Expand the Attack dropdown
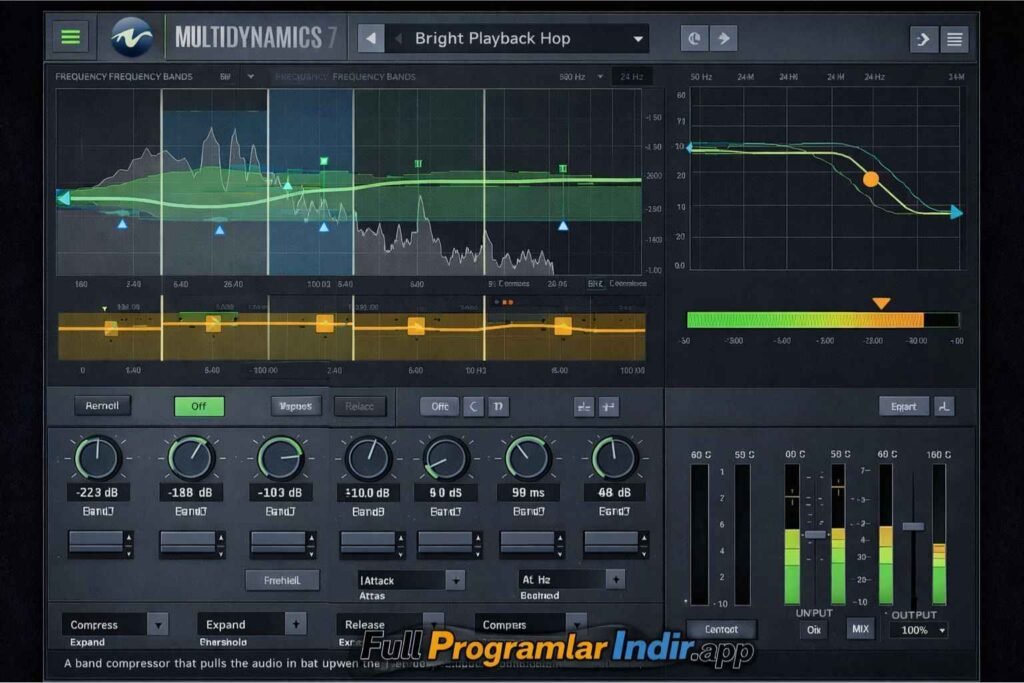The height and width of the screenshot is (683, 1024). tap(455, 580)
